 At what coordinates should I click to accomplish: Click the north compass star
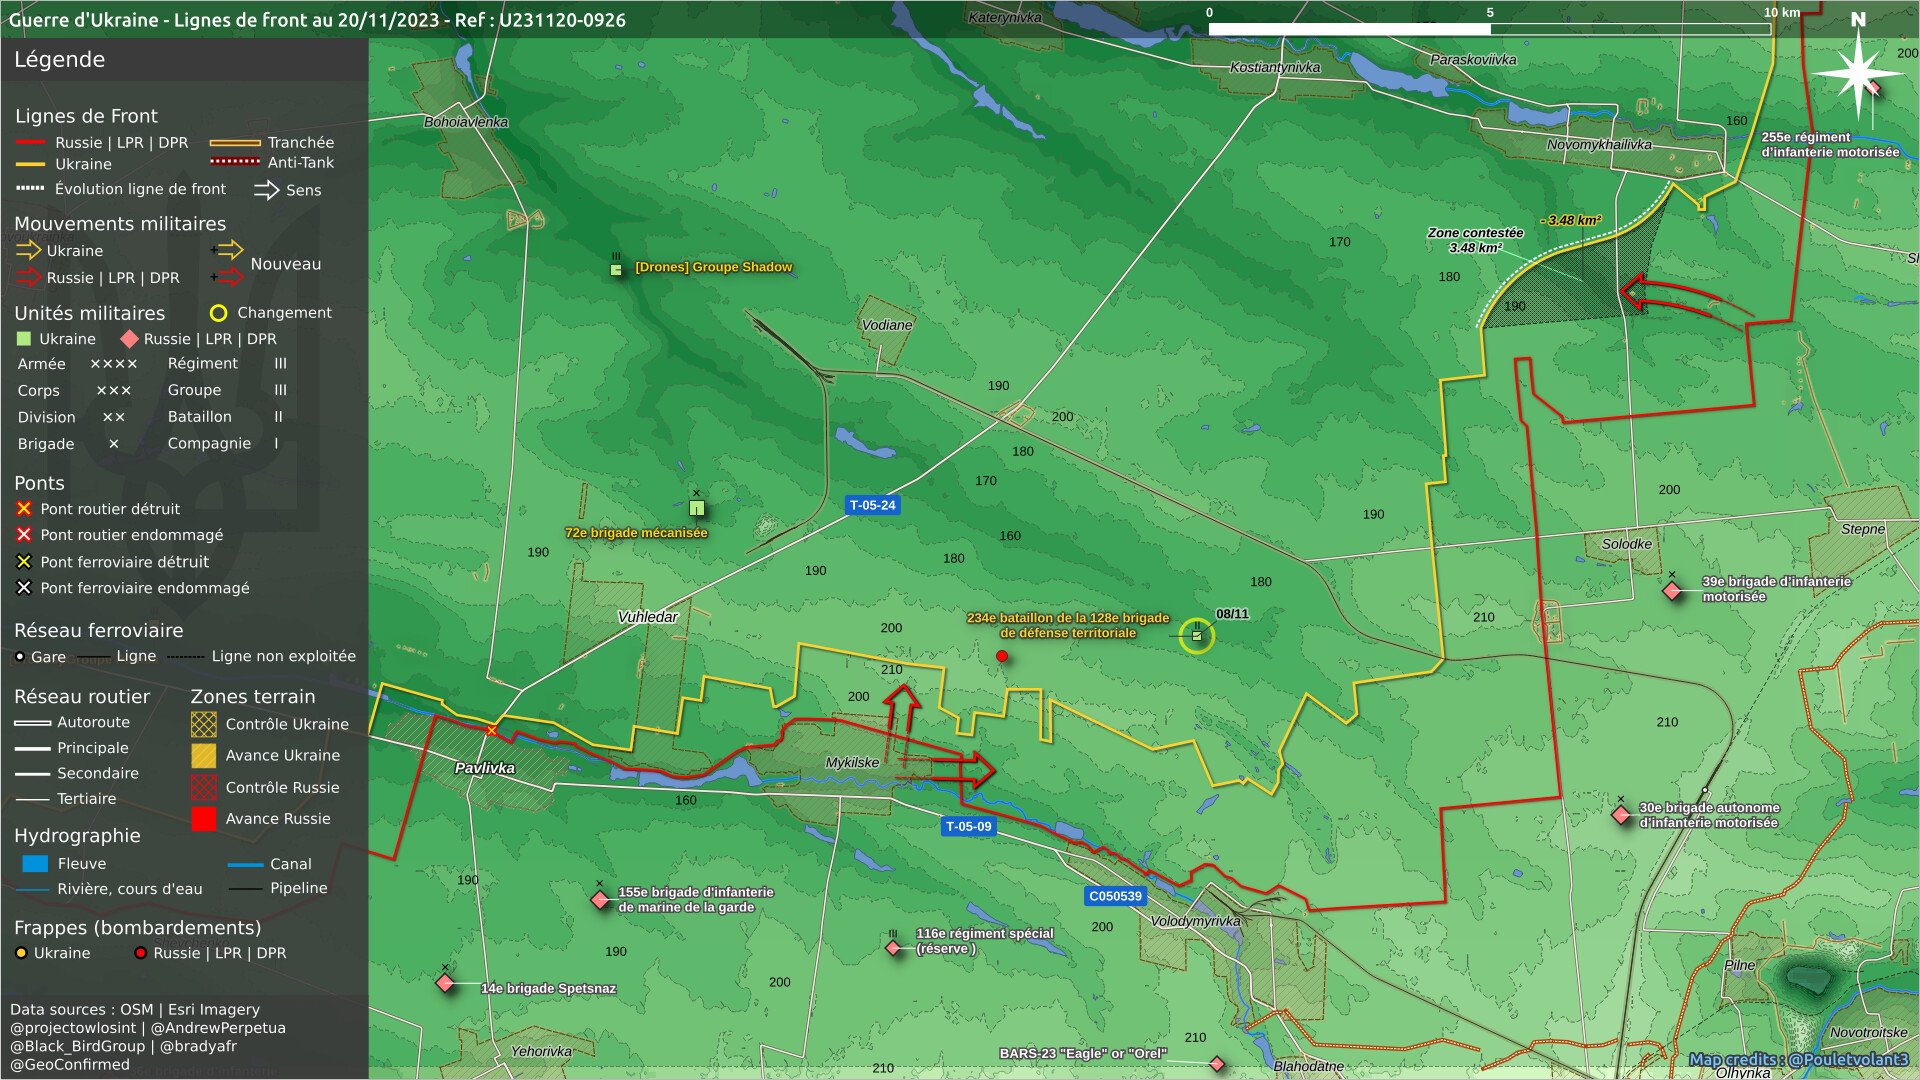click(1858, 73)
